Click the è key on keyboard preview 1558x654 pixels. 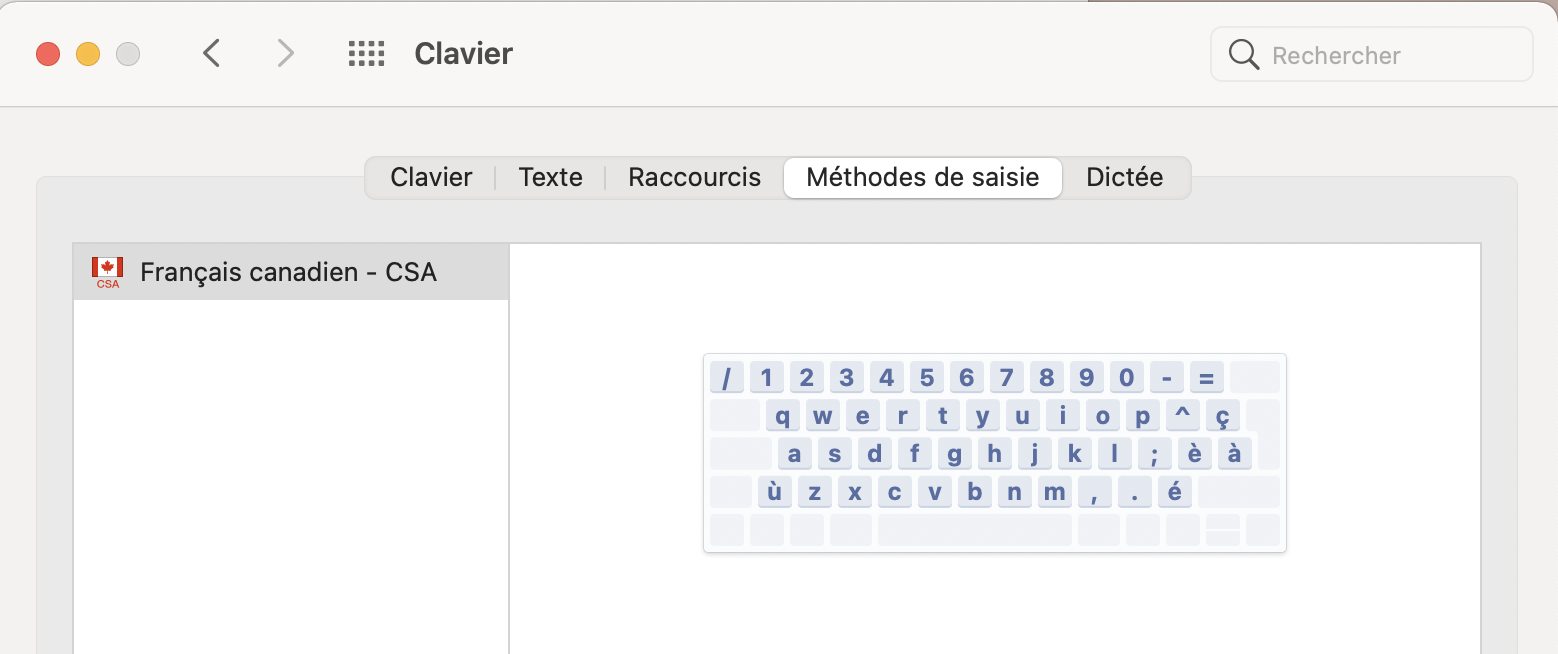1194,454
